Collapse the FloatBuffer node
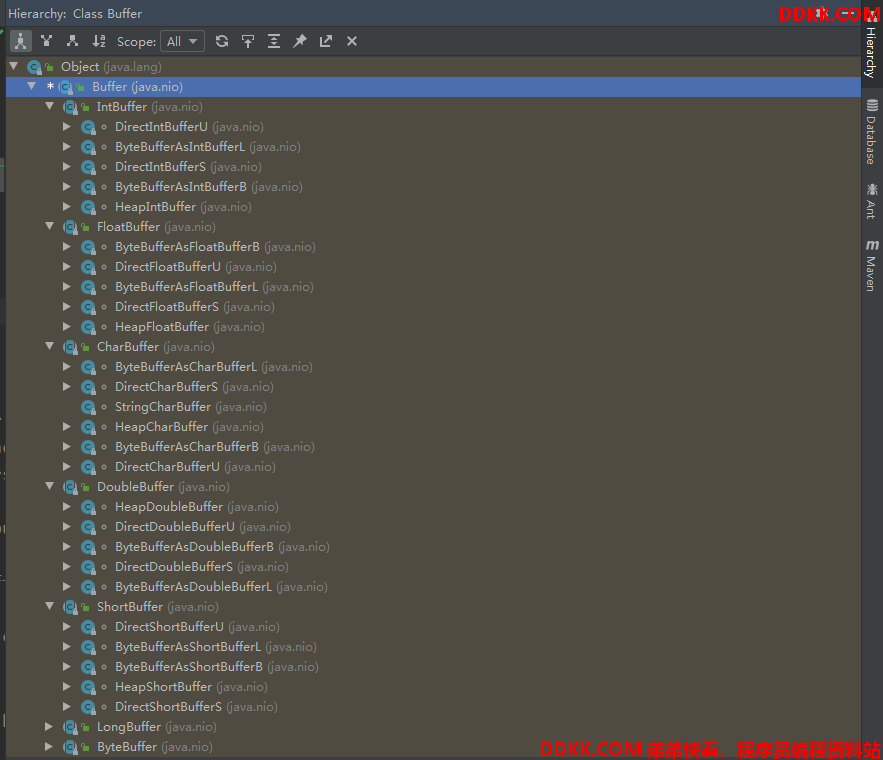Screen dimensions: 883x760 [49, 227]
